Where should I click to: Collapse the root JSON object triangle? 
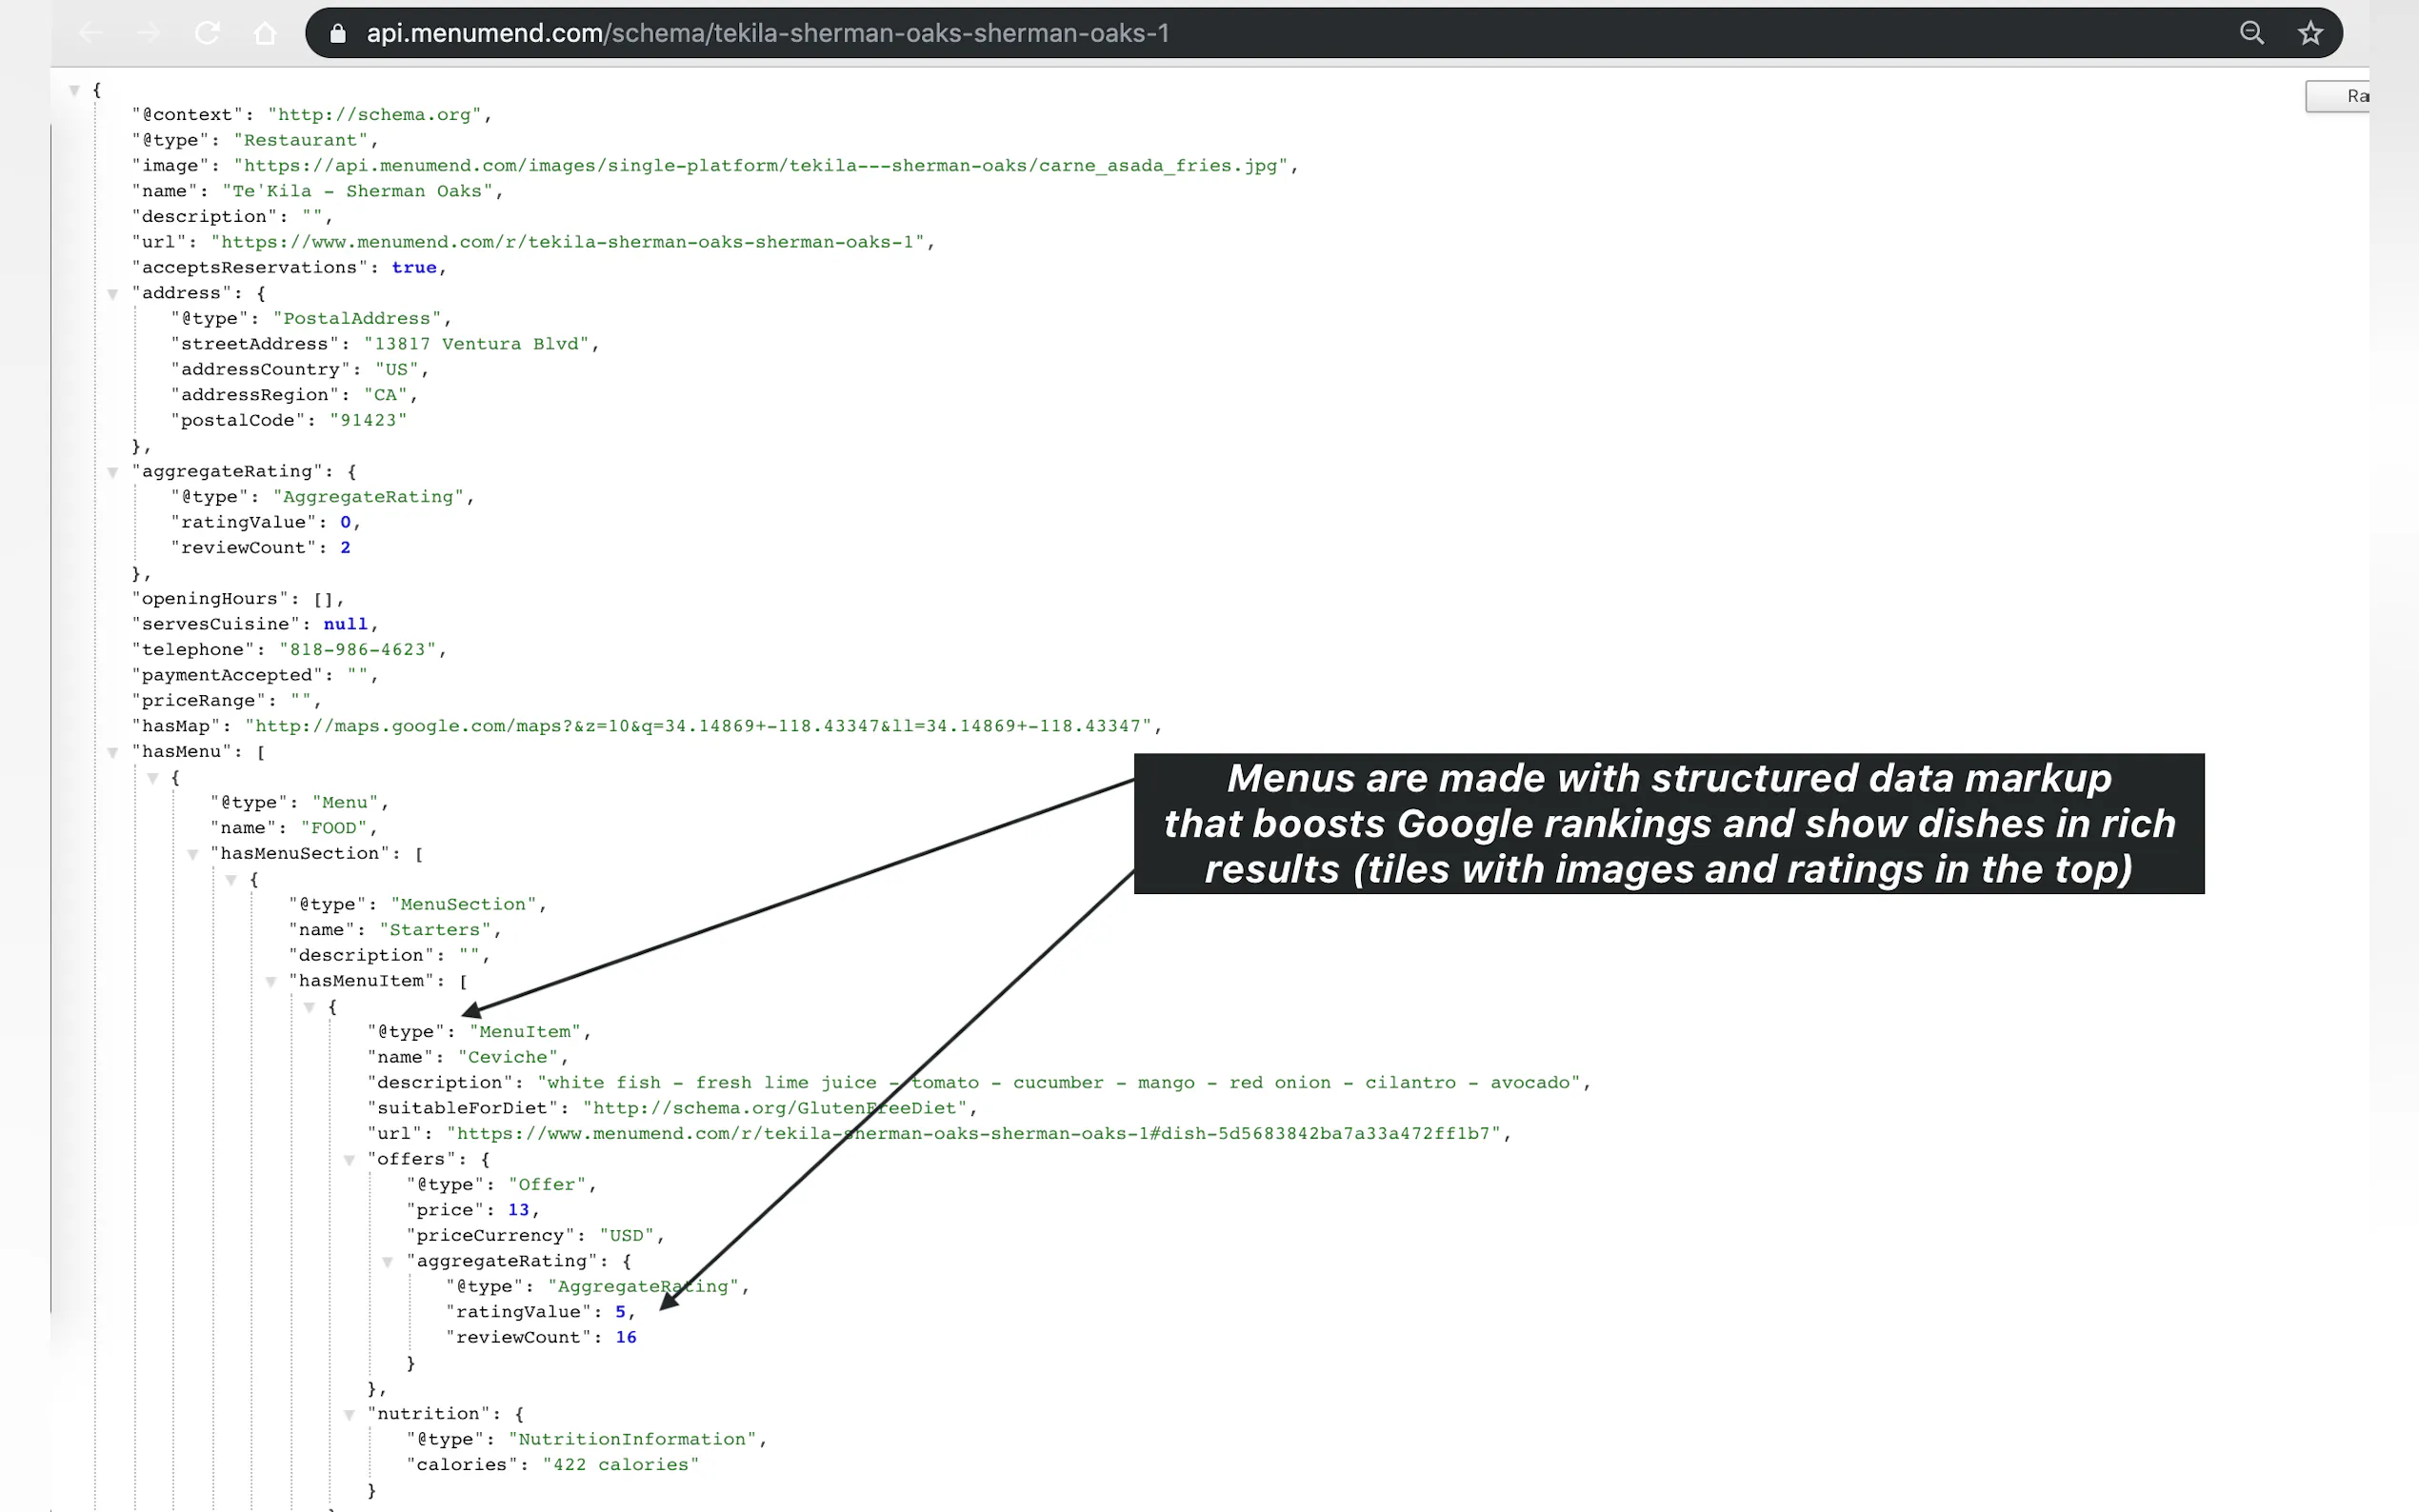point(74,90)
